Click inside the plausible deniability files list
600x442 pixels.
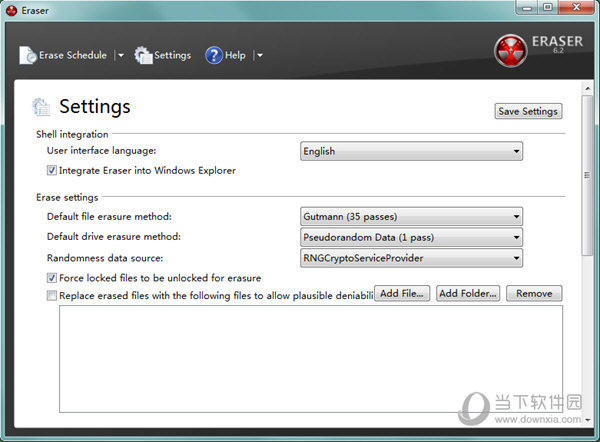[311, 359]
